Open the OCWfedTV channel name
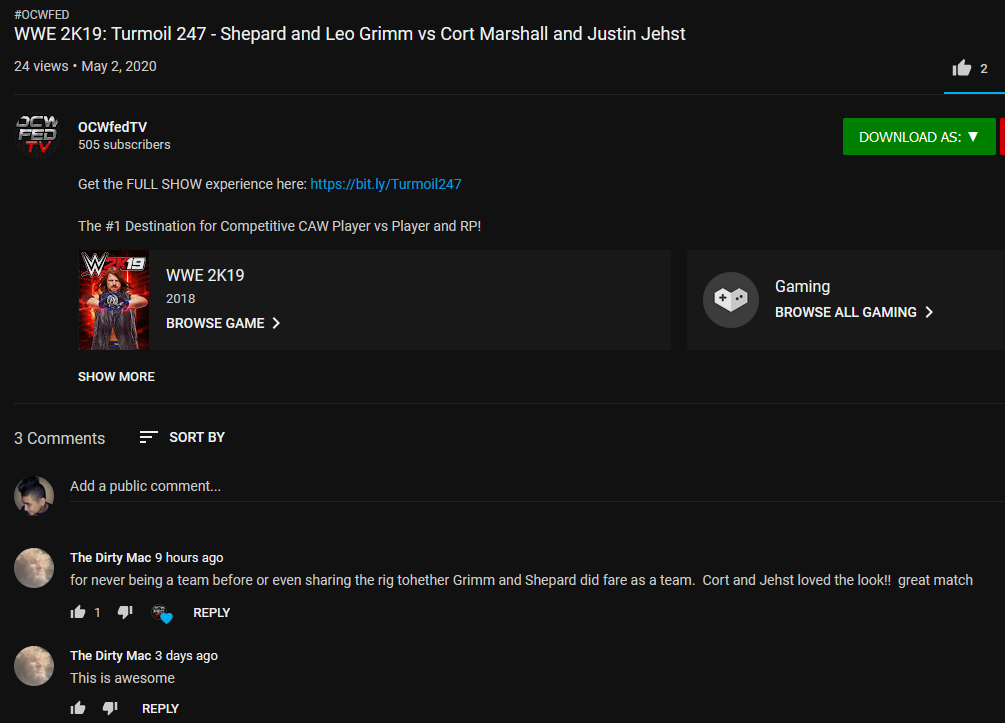Screen dimensions: 1005x723 click(112, 127)
